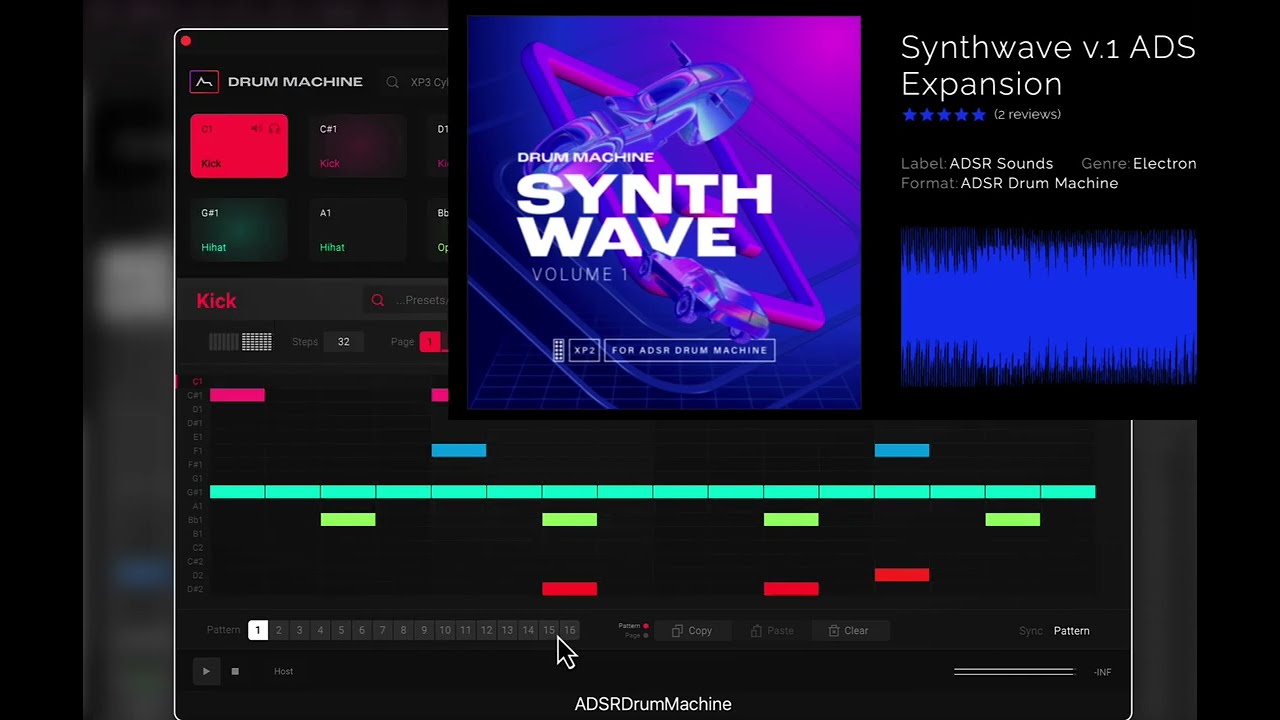The width and height of the screenshot is (1280, 720).
Task: Click the five-star rating icons
Action: pos(944,115)
